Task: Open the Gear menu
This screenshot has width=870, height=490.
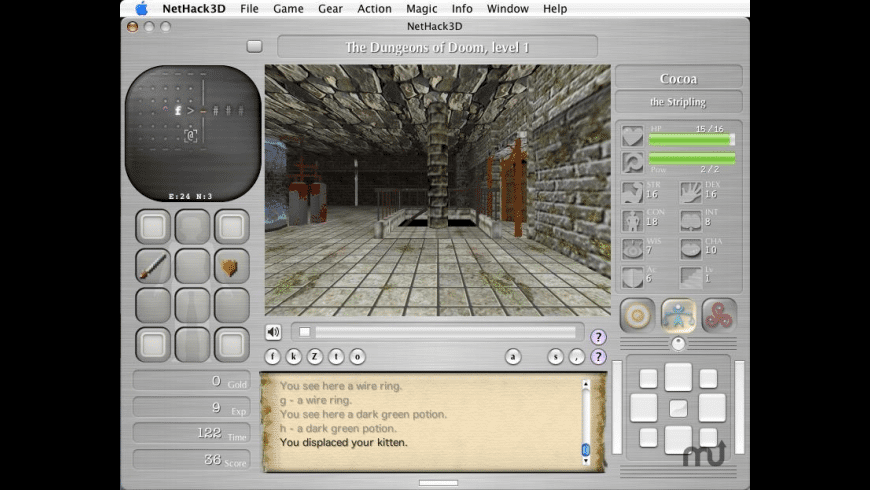Action: coord(330,8)
